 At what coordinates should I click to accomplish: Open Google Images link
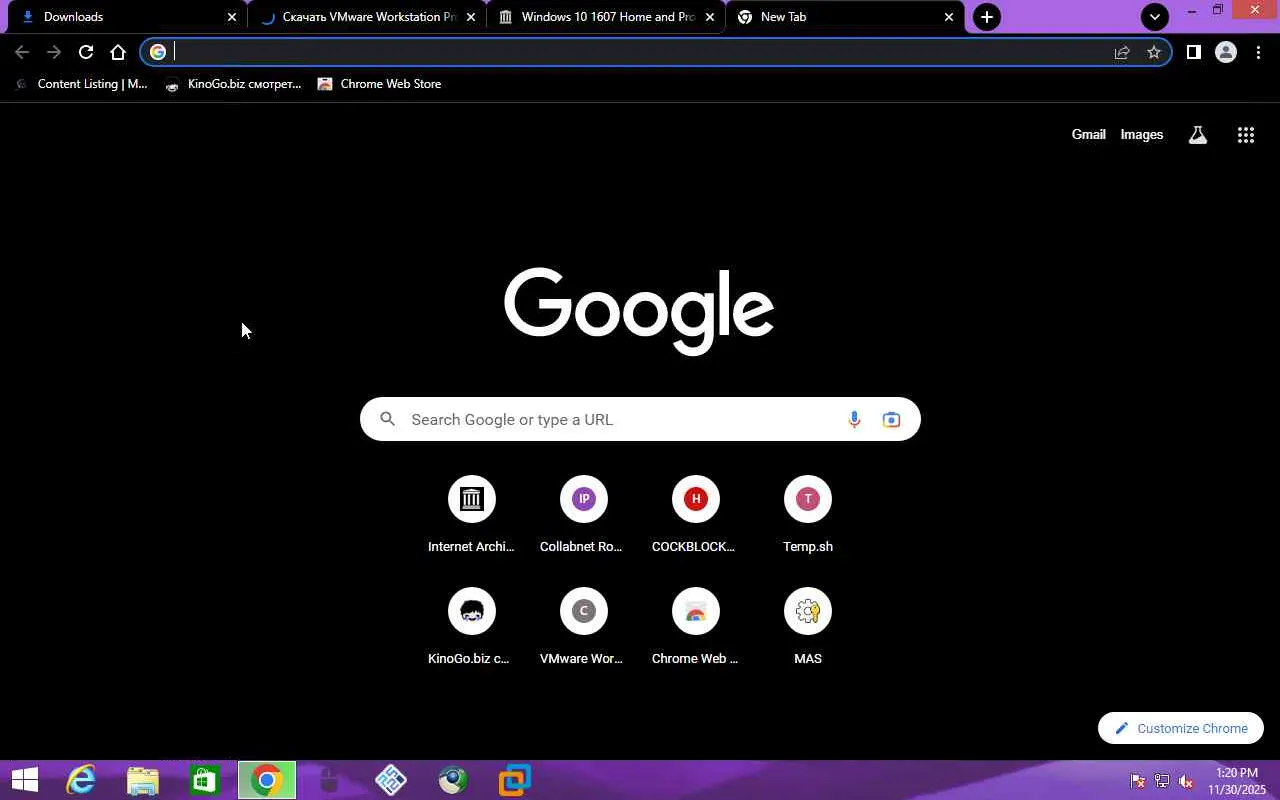coord(1141,135)
